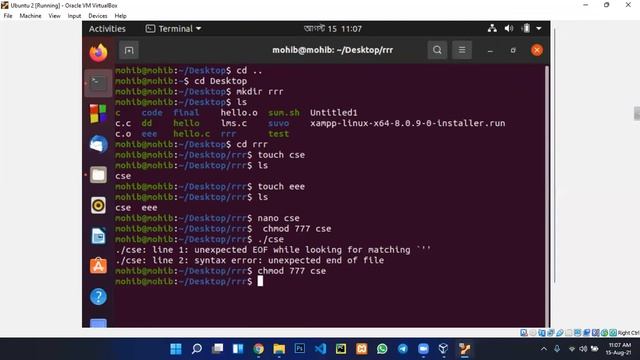Open VirtualBox File menu

pos(8,16)
